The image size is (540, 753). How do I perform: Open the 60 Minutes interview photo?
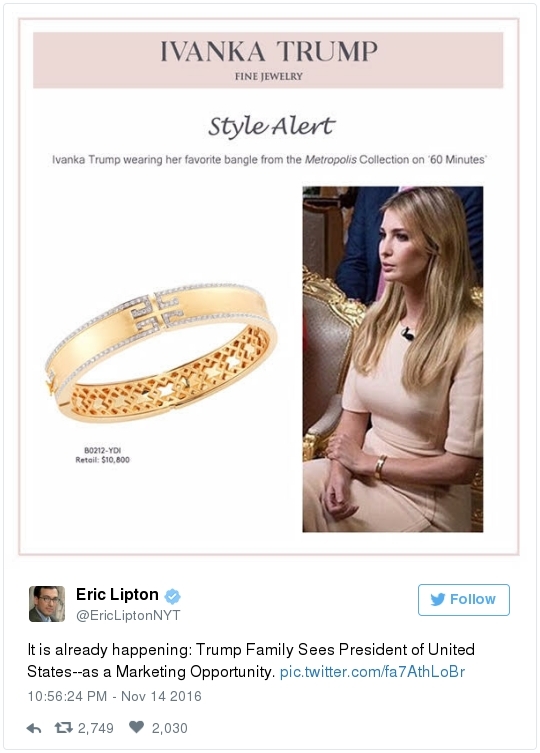[x=393, y=359]
